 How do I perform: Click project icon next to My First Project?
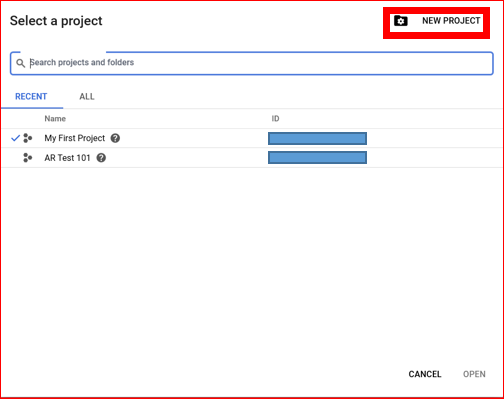(x=28, y=138)
